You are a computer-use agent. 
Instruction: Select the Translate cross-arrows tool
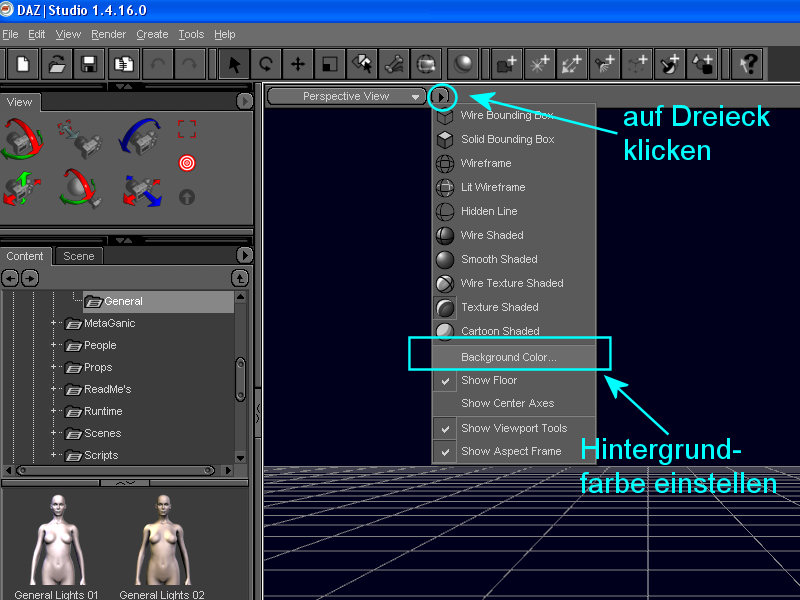pos(298,64)
